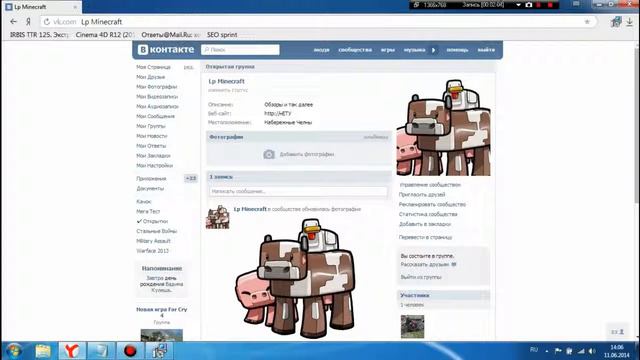Image resolution: width=640 pixels, height=360 pixels.
Task: Click 'Выйти из группы' link
Action: [x=421, y=277]
